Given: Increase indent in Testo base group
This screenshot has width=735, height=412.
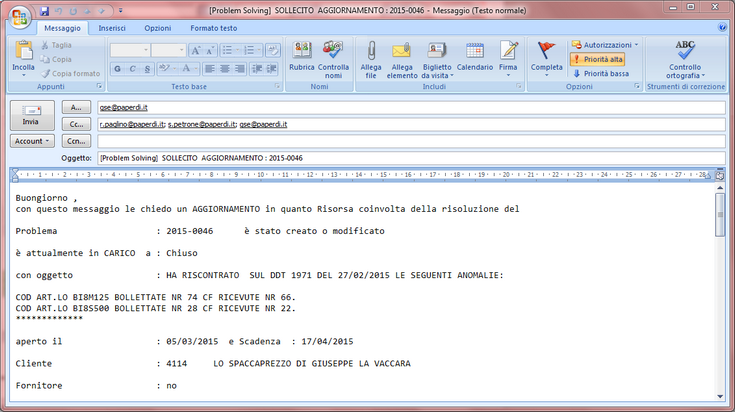Looking at the screenshot, I should click(272, 69).
